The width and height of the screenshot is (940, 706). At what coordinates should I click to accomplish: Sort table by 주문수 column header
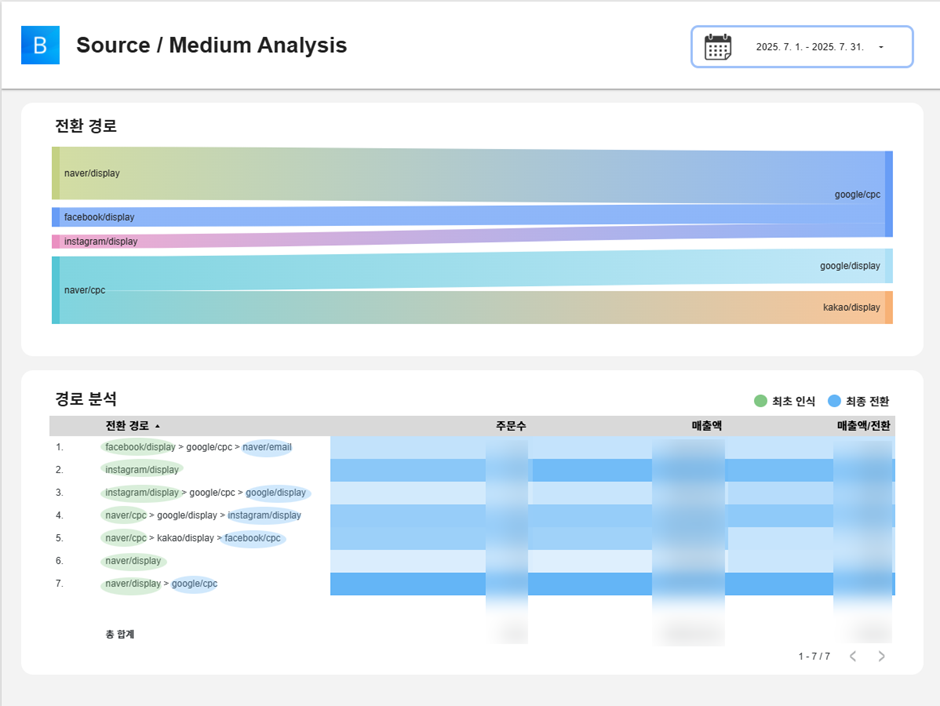coord(510,426)
